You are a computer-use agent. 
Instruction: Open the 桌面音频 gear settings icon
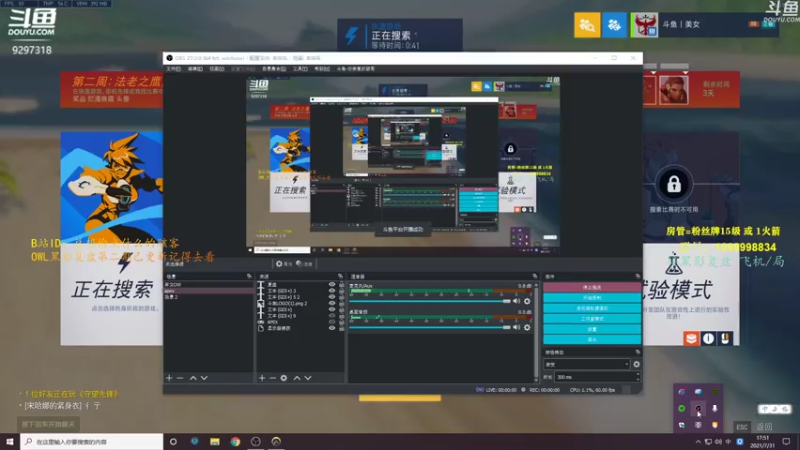(527, 328)
